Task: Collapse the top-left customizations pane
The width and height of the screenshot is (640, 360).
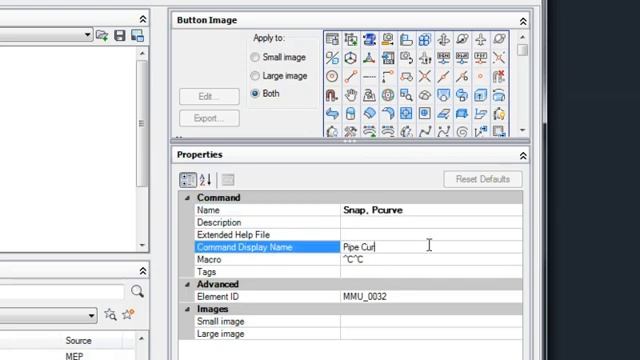Action: (x=142, y=19)
